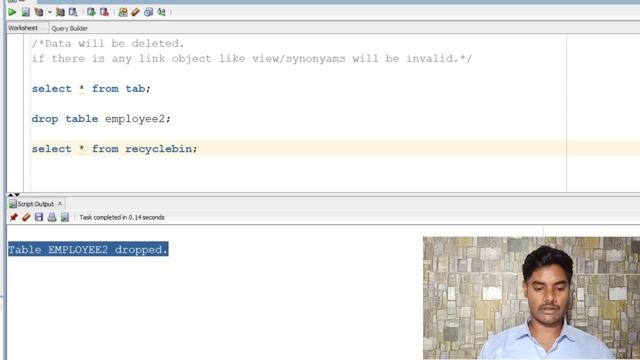
Task: Click the word 'recyclebin' in the editor
Action: coord(158,149)
